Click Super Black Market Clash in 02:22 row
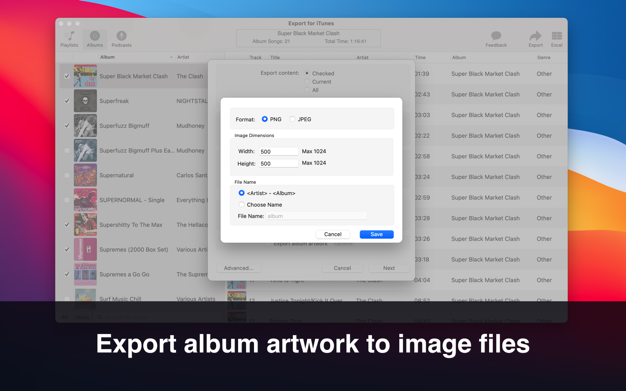The width and height of the screenshot is (626, 391). 485,135
